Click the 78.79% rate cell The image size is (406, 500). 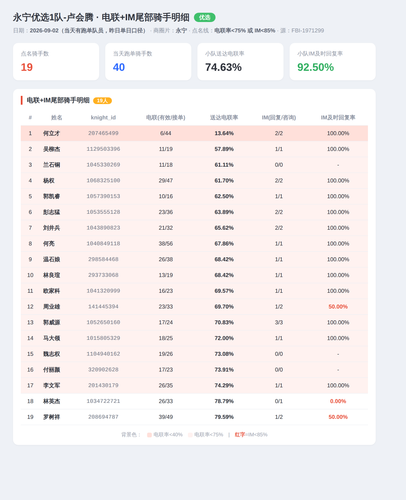(x=224, y=401)
